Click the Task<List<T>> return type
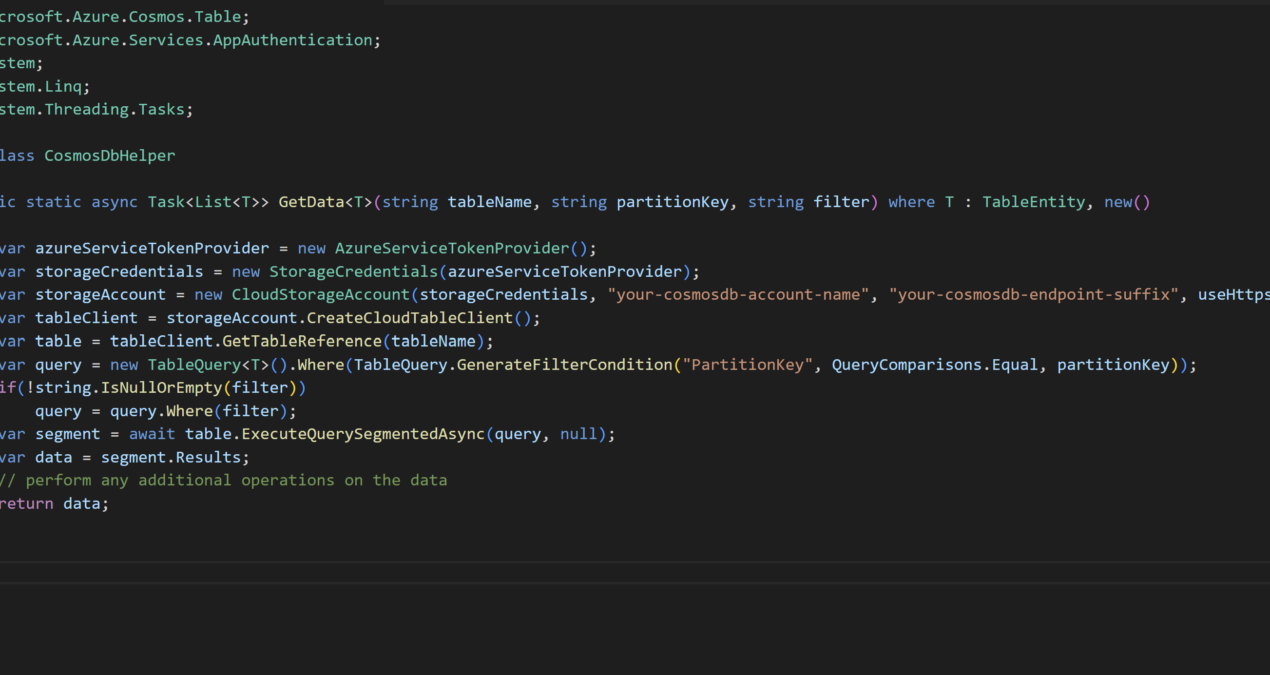Viewport: 1270px width, 675px height. 208,202
